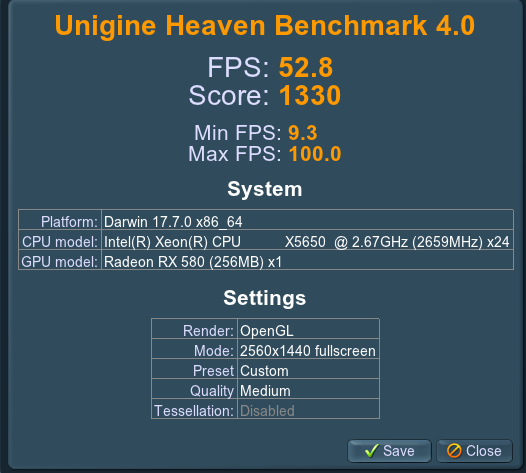The height and width of the screenshot is (473, 526).
Task: Click the Min FPS label text
Action: pyautogui.click(x=238, y=133)
